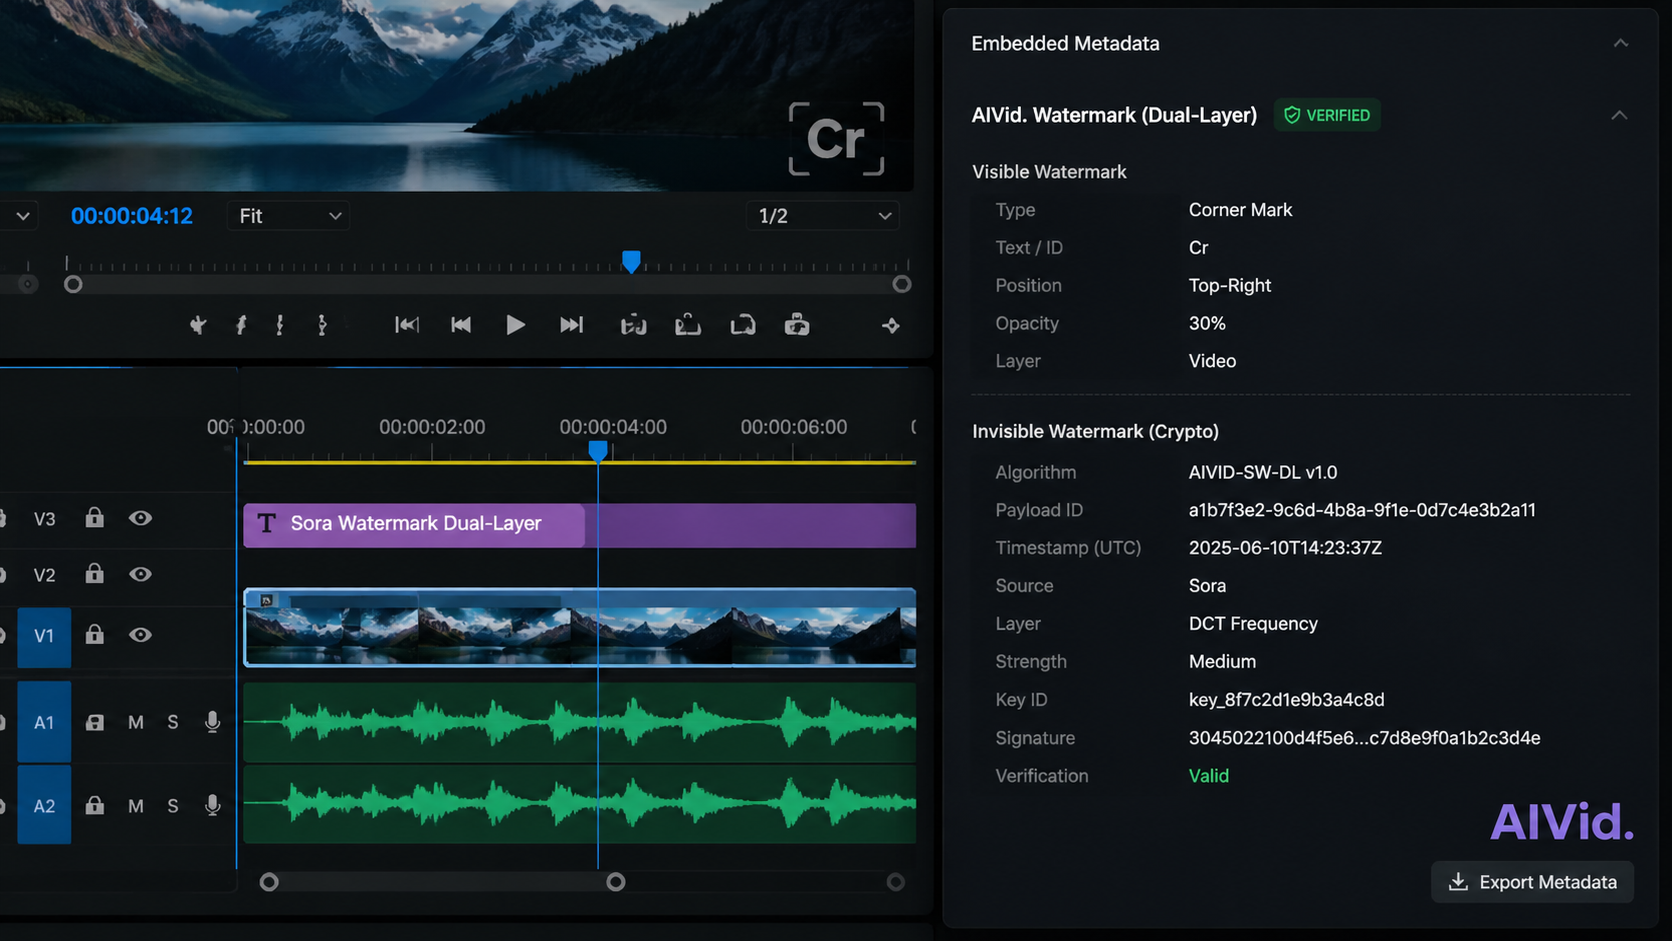Select the A1 audio waveform clip
1672x941 pixels.
[x=580, y=722]
